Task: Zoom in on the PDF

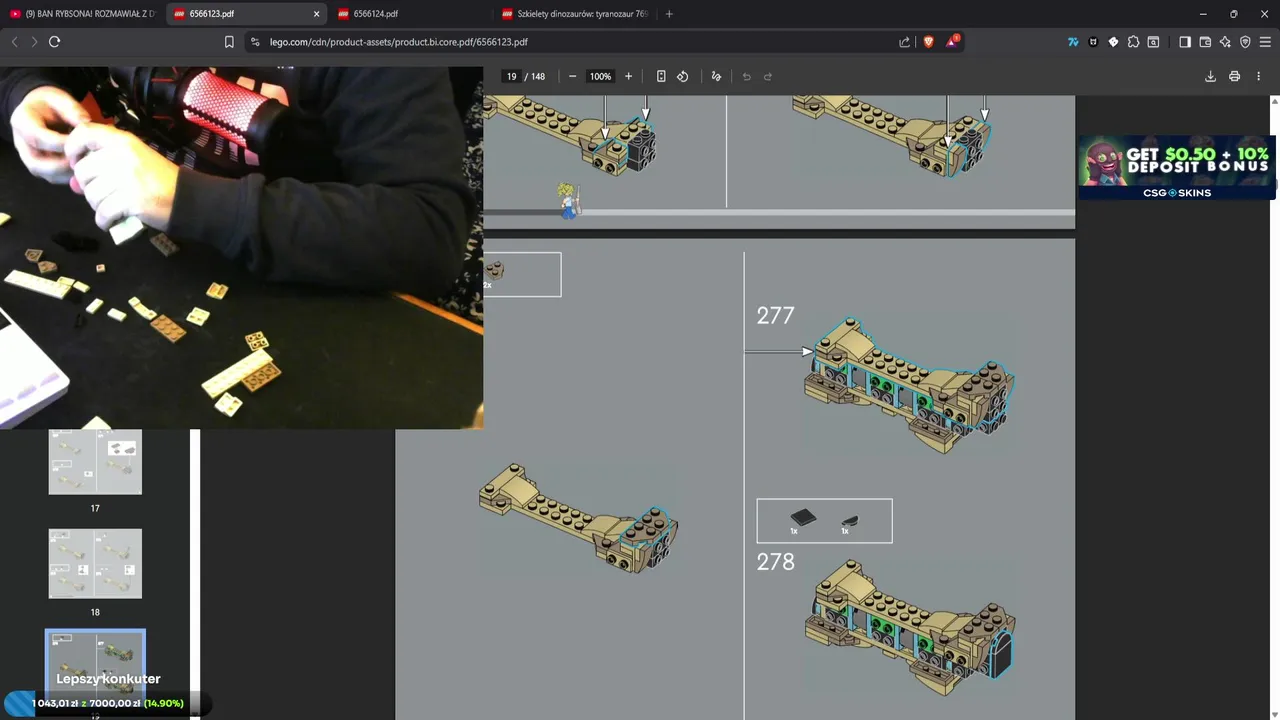Action: click(628, 76)
